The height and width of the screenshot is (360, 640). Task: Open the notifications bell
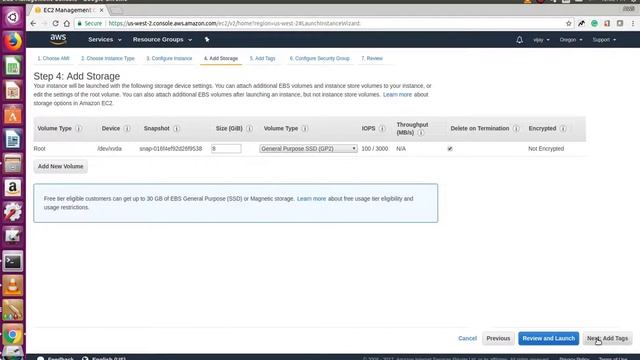(519, 40)
